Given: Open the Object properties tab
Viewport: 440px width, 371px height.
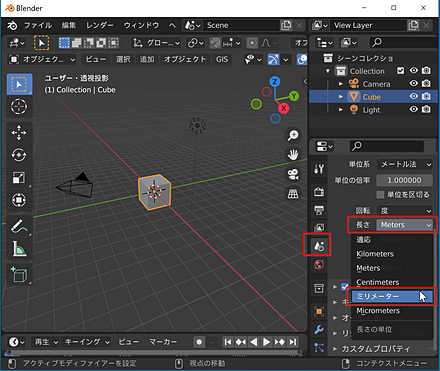Looking at the screenshot, I should (x=319, y=311).
